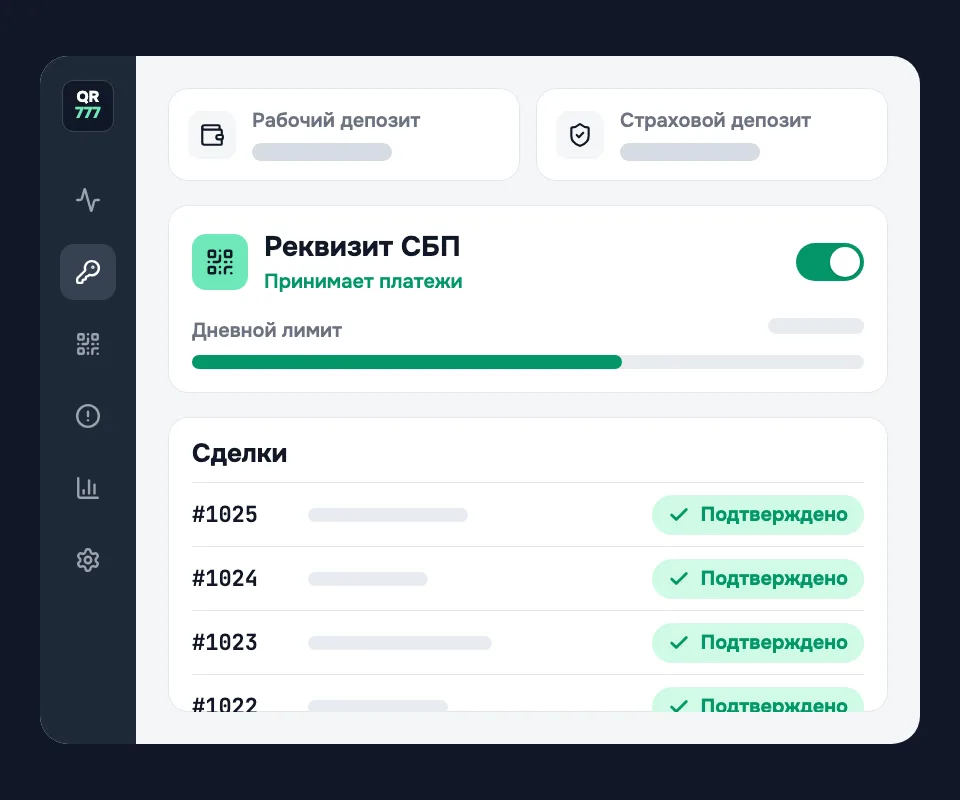The image size is (960, 800).
Task: Click the shield icon on Страховой депозит
Action: 580,135
